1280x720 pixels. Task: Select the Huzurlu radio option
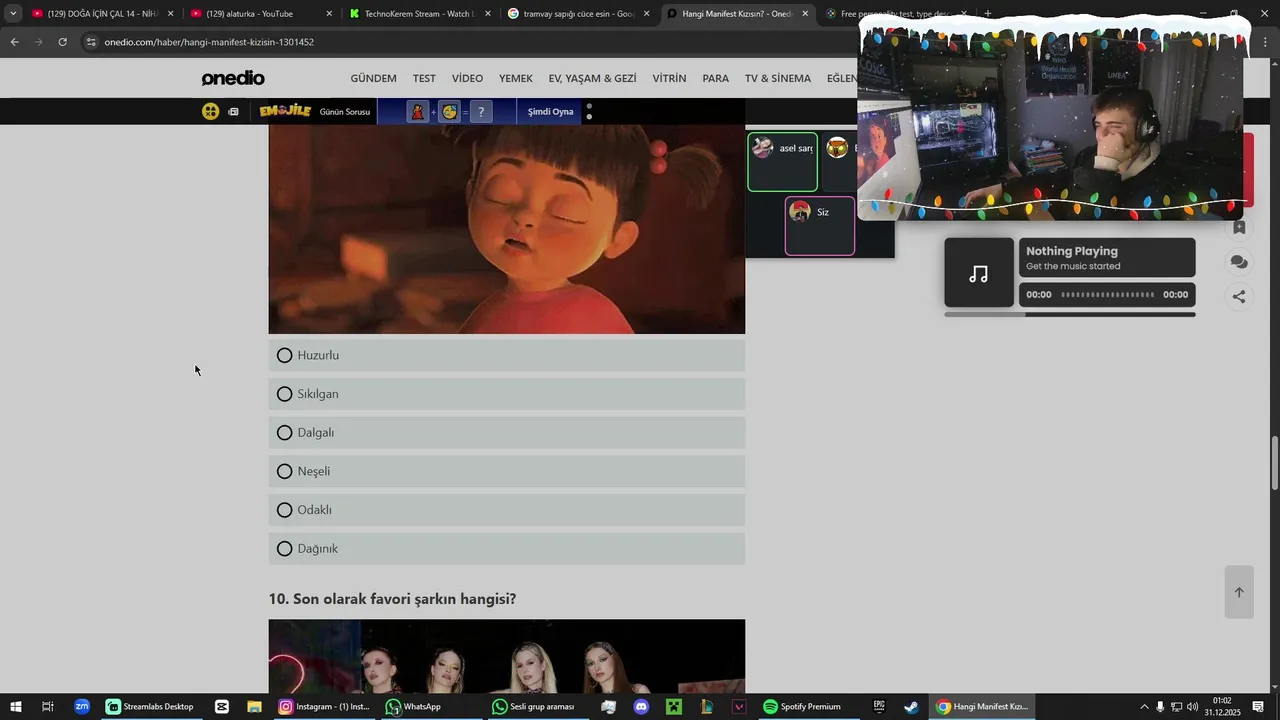coord(506,355)
